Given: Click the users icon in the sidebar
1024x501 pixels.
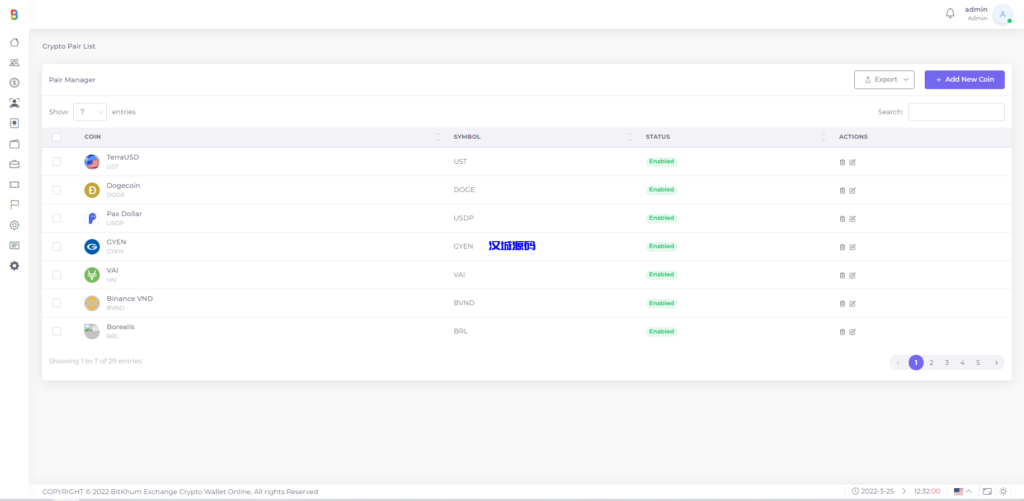Looking at the screenshot, I should tap(14, 62).
